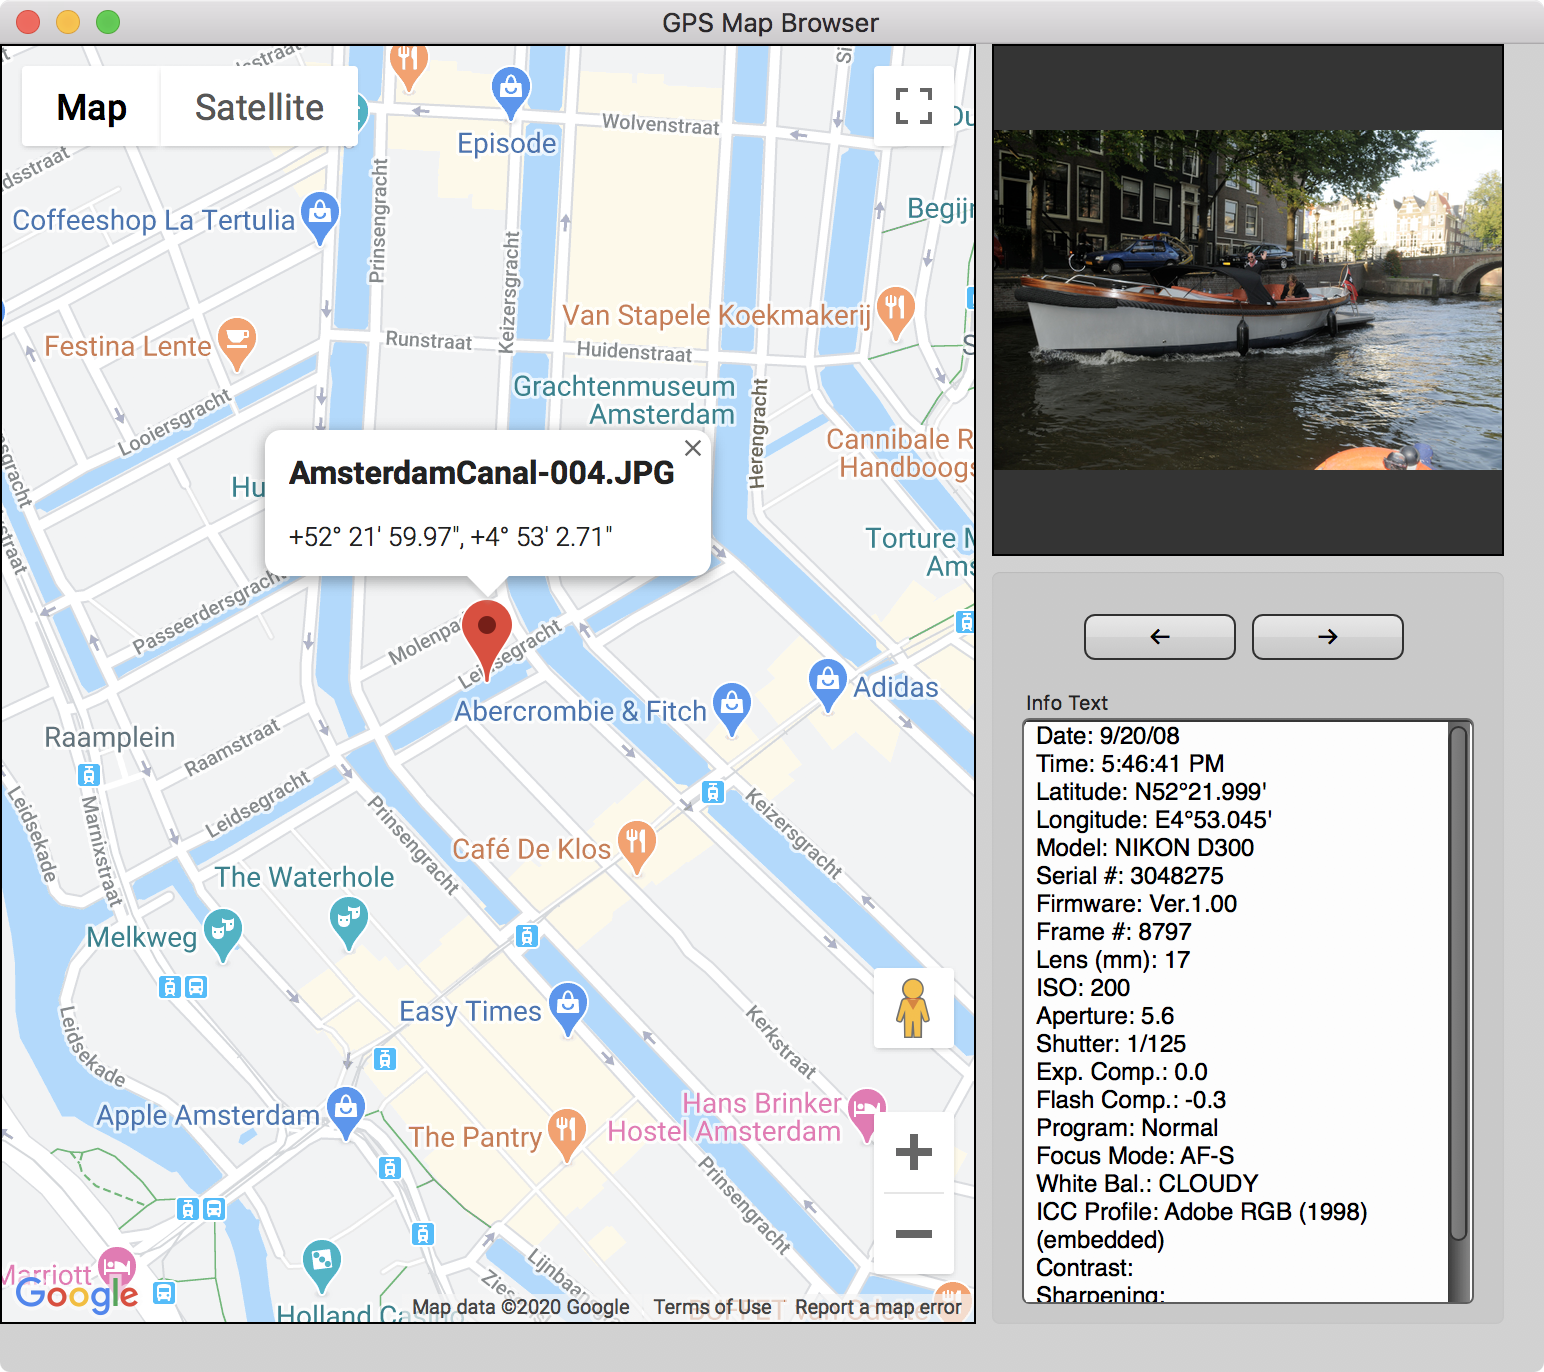The height and width of the screenshot is (1372, 1544).
Task: Select Melkweg venue marker icon
Action: pyautogui.click(x=223, y=934)
